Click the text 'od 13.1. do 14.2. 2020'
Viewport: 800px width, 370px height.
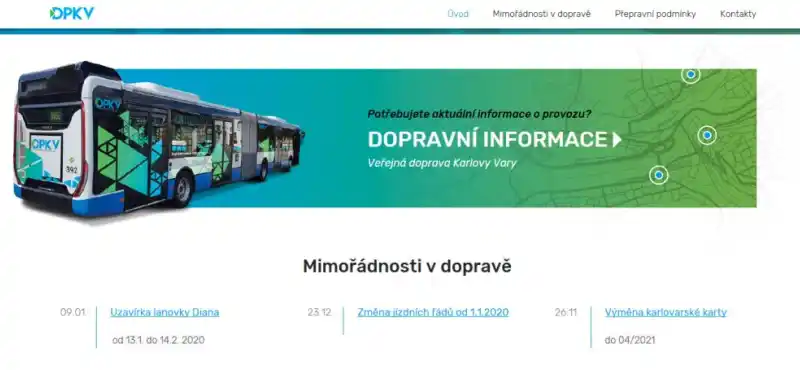[x=158, y=340]
